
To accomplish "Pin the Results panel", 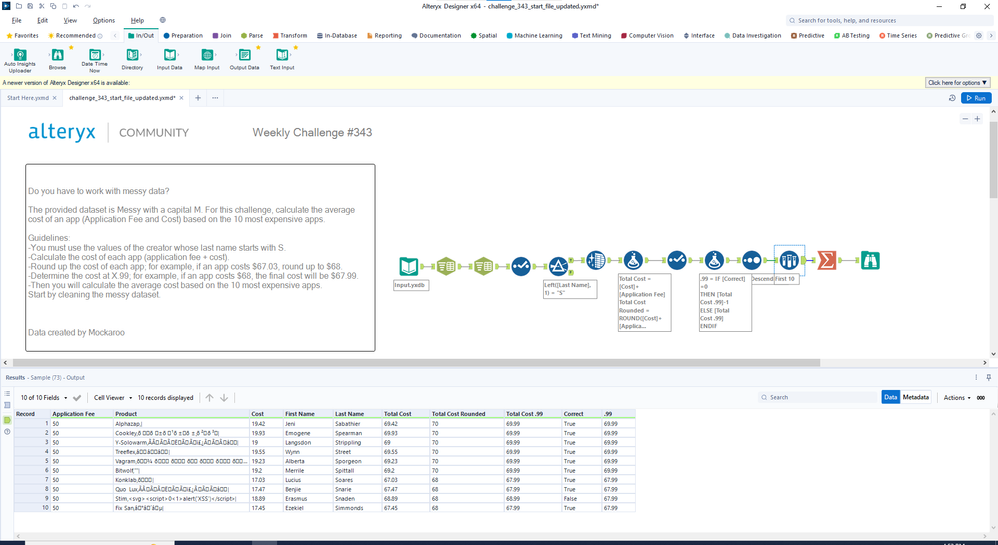I will click(988, 378).
